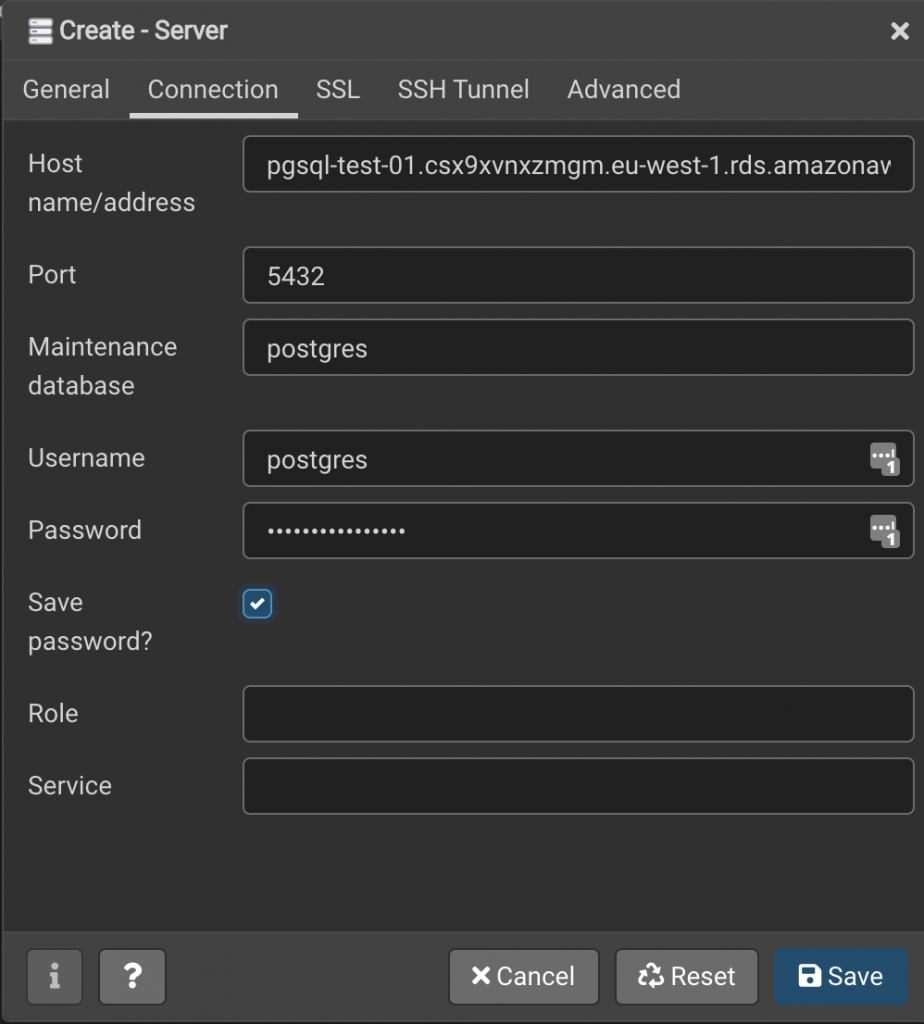The image size is (924, 1024).
Task: Select the Connection tab
Action: (213, 89)
